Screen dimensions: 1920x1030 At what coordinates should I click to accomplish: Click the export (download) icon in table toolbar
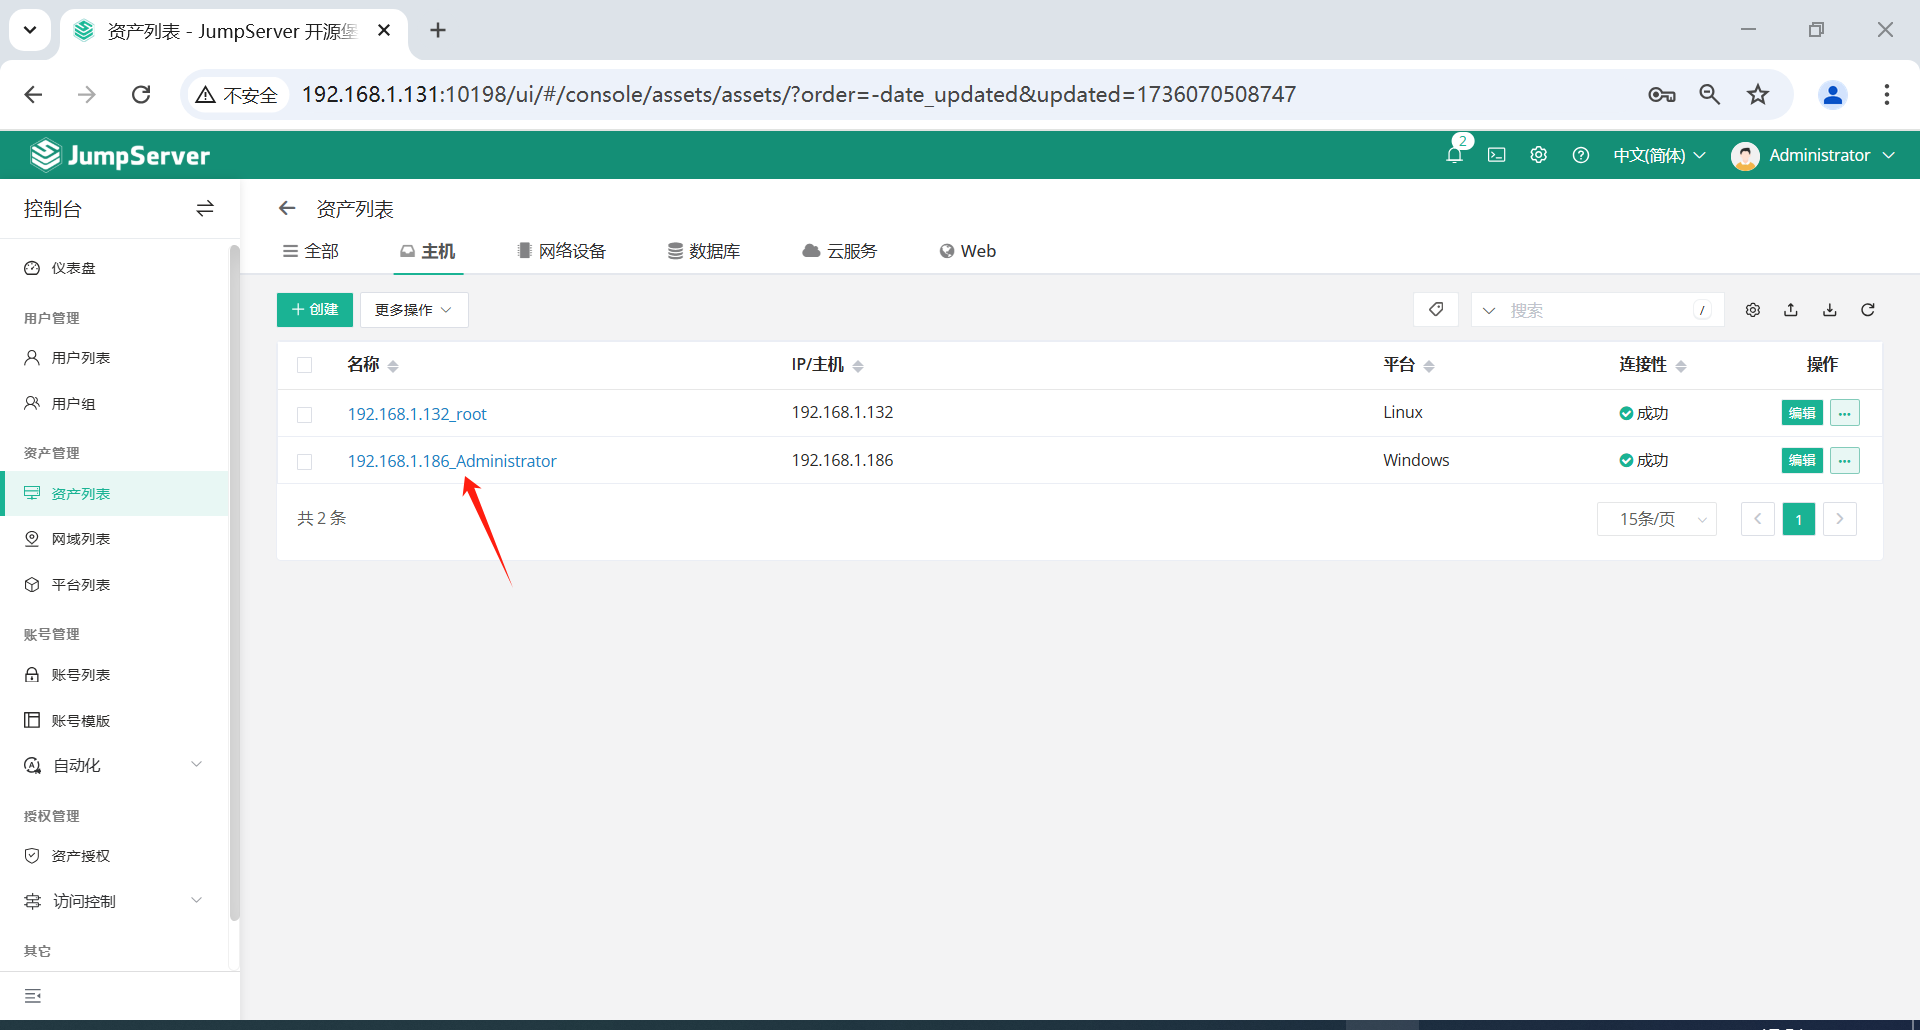pos(1830,310)
